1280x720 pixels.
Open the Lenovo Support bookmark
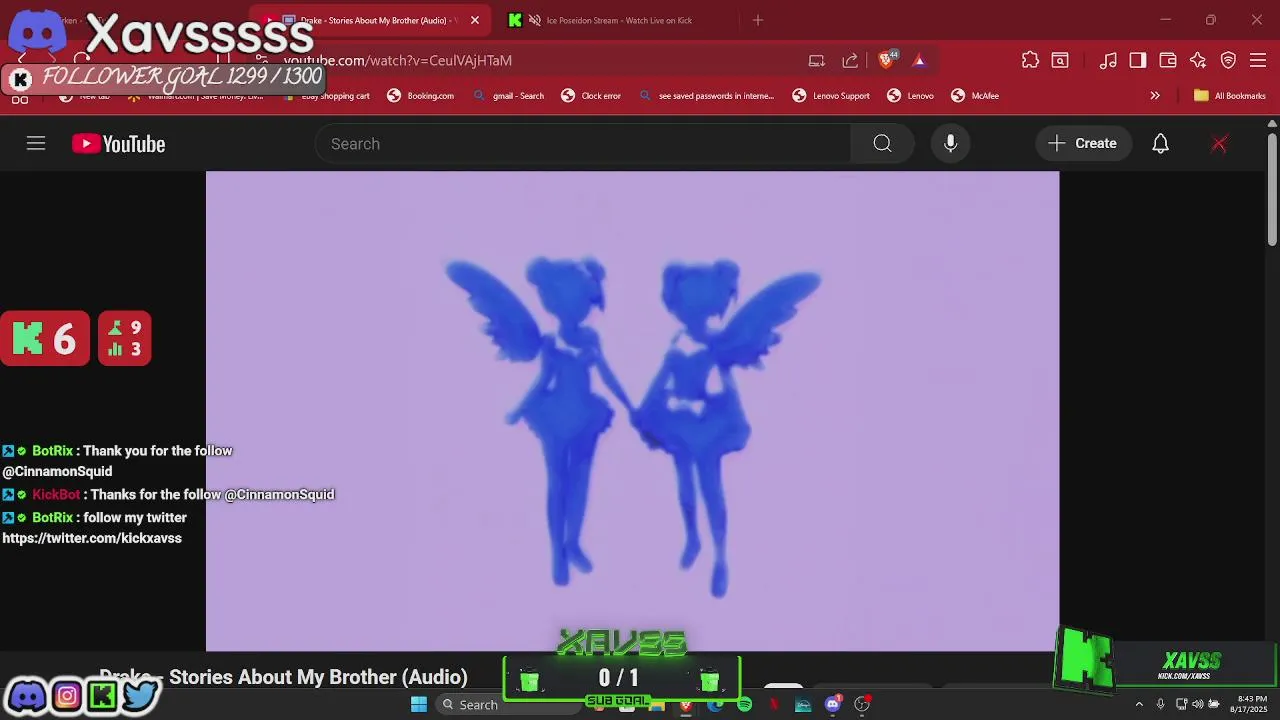click(x=831, y=96)
